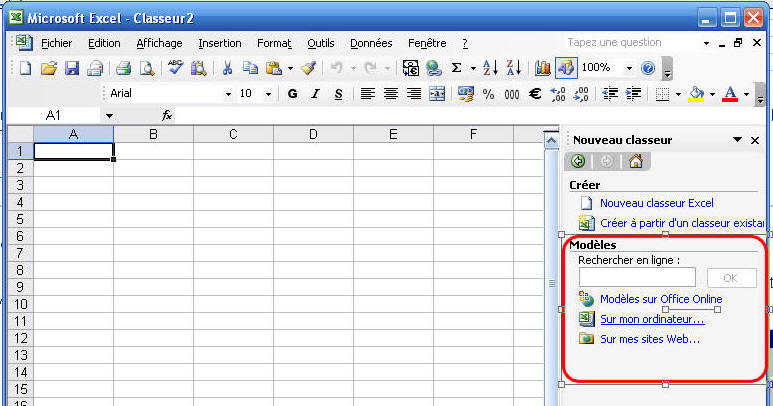Screen dimensions: 773x406
Task: Select the Format Painter brush icon
Action: pos(309,68)
